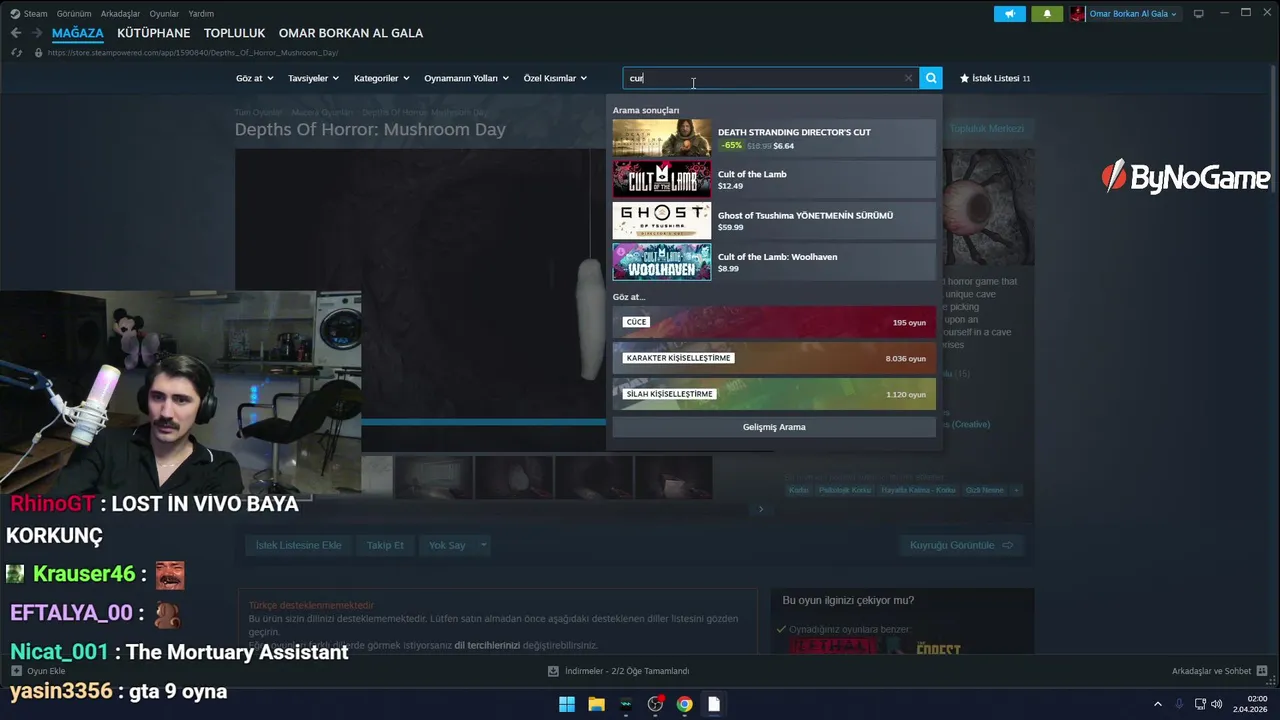The image size is (1280, 720).
Task: Open İstek Listesi wishlist link
Action: point(995,78)
